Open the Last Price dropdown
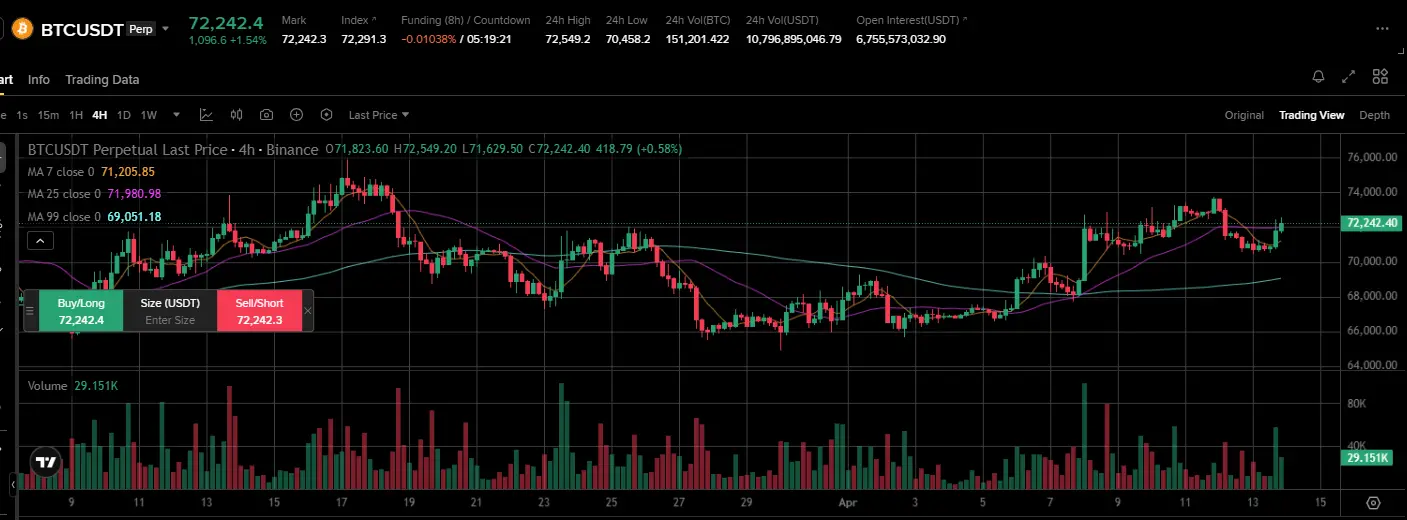This screenshot has width=1407, height=520. (378, 115)
